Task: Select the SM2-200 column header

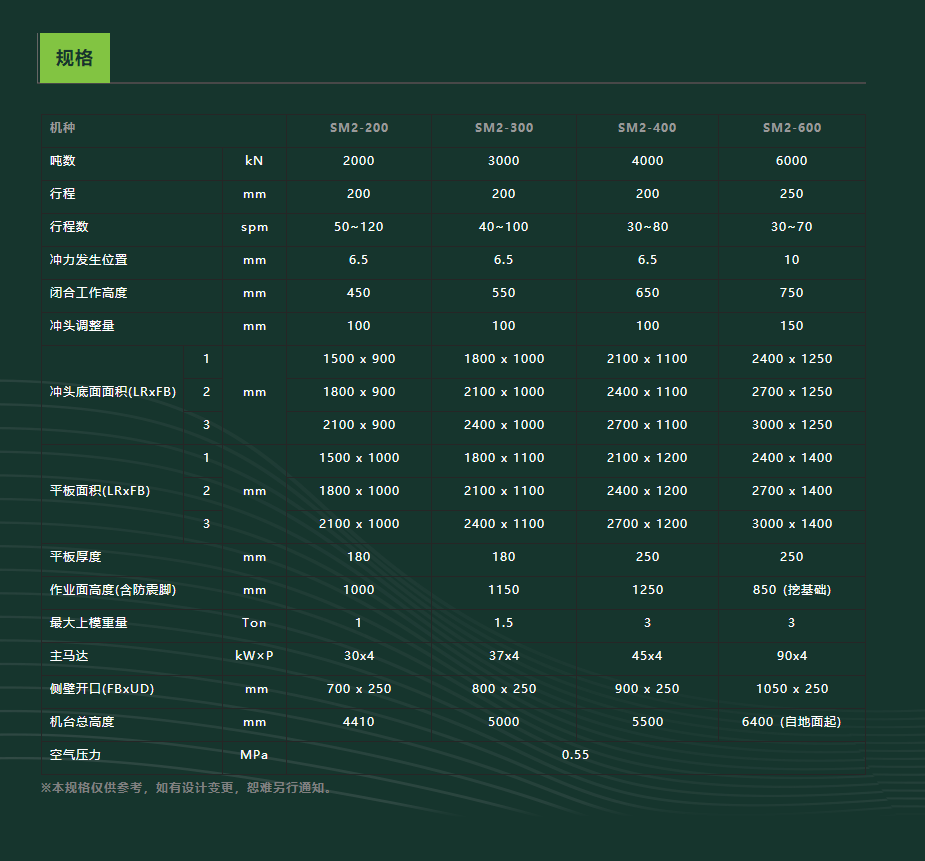Action: tap(359, 128)
